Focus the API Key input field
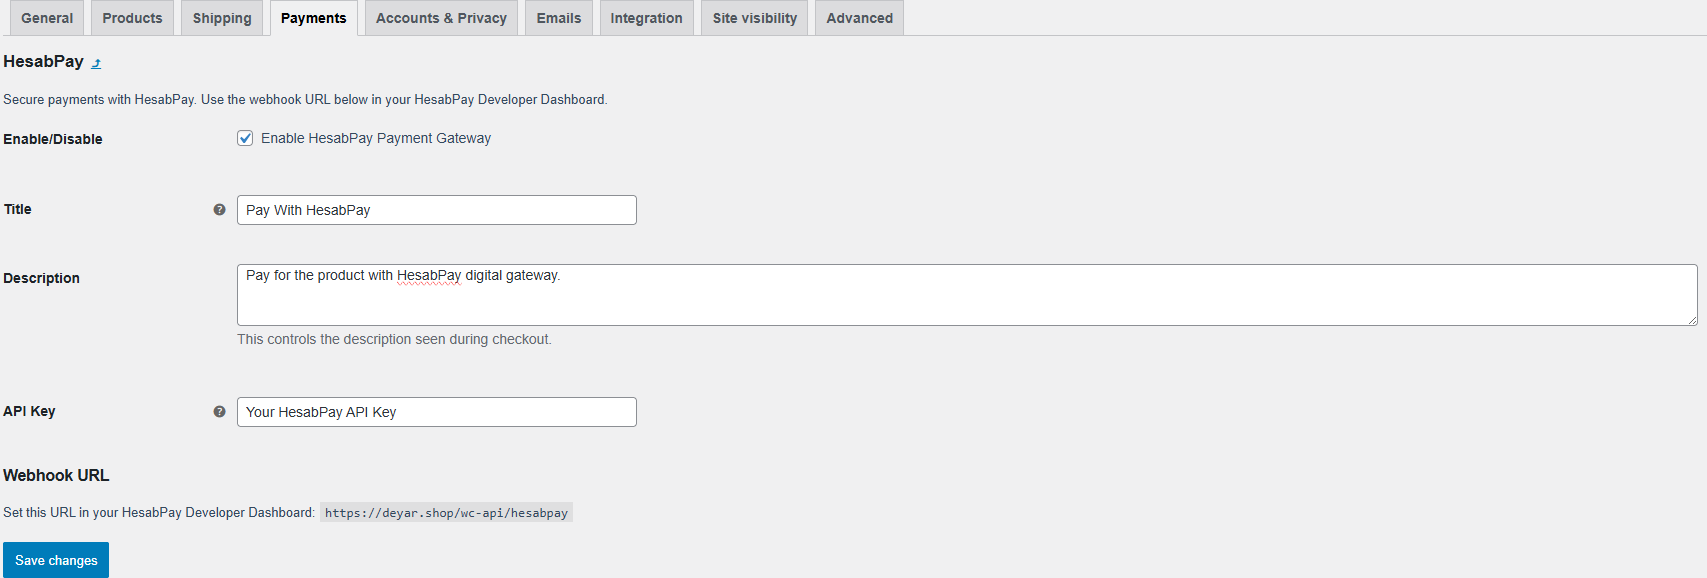 (437, 412)
